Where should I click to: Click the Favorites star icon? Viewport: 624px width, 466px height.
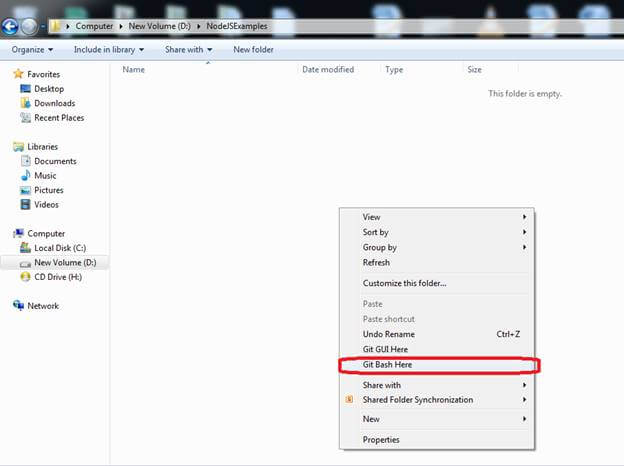click(18, 74)
